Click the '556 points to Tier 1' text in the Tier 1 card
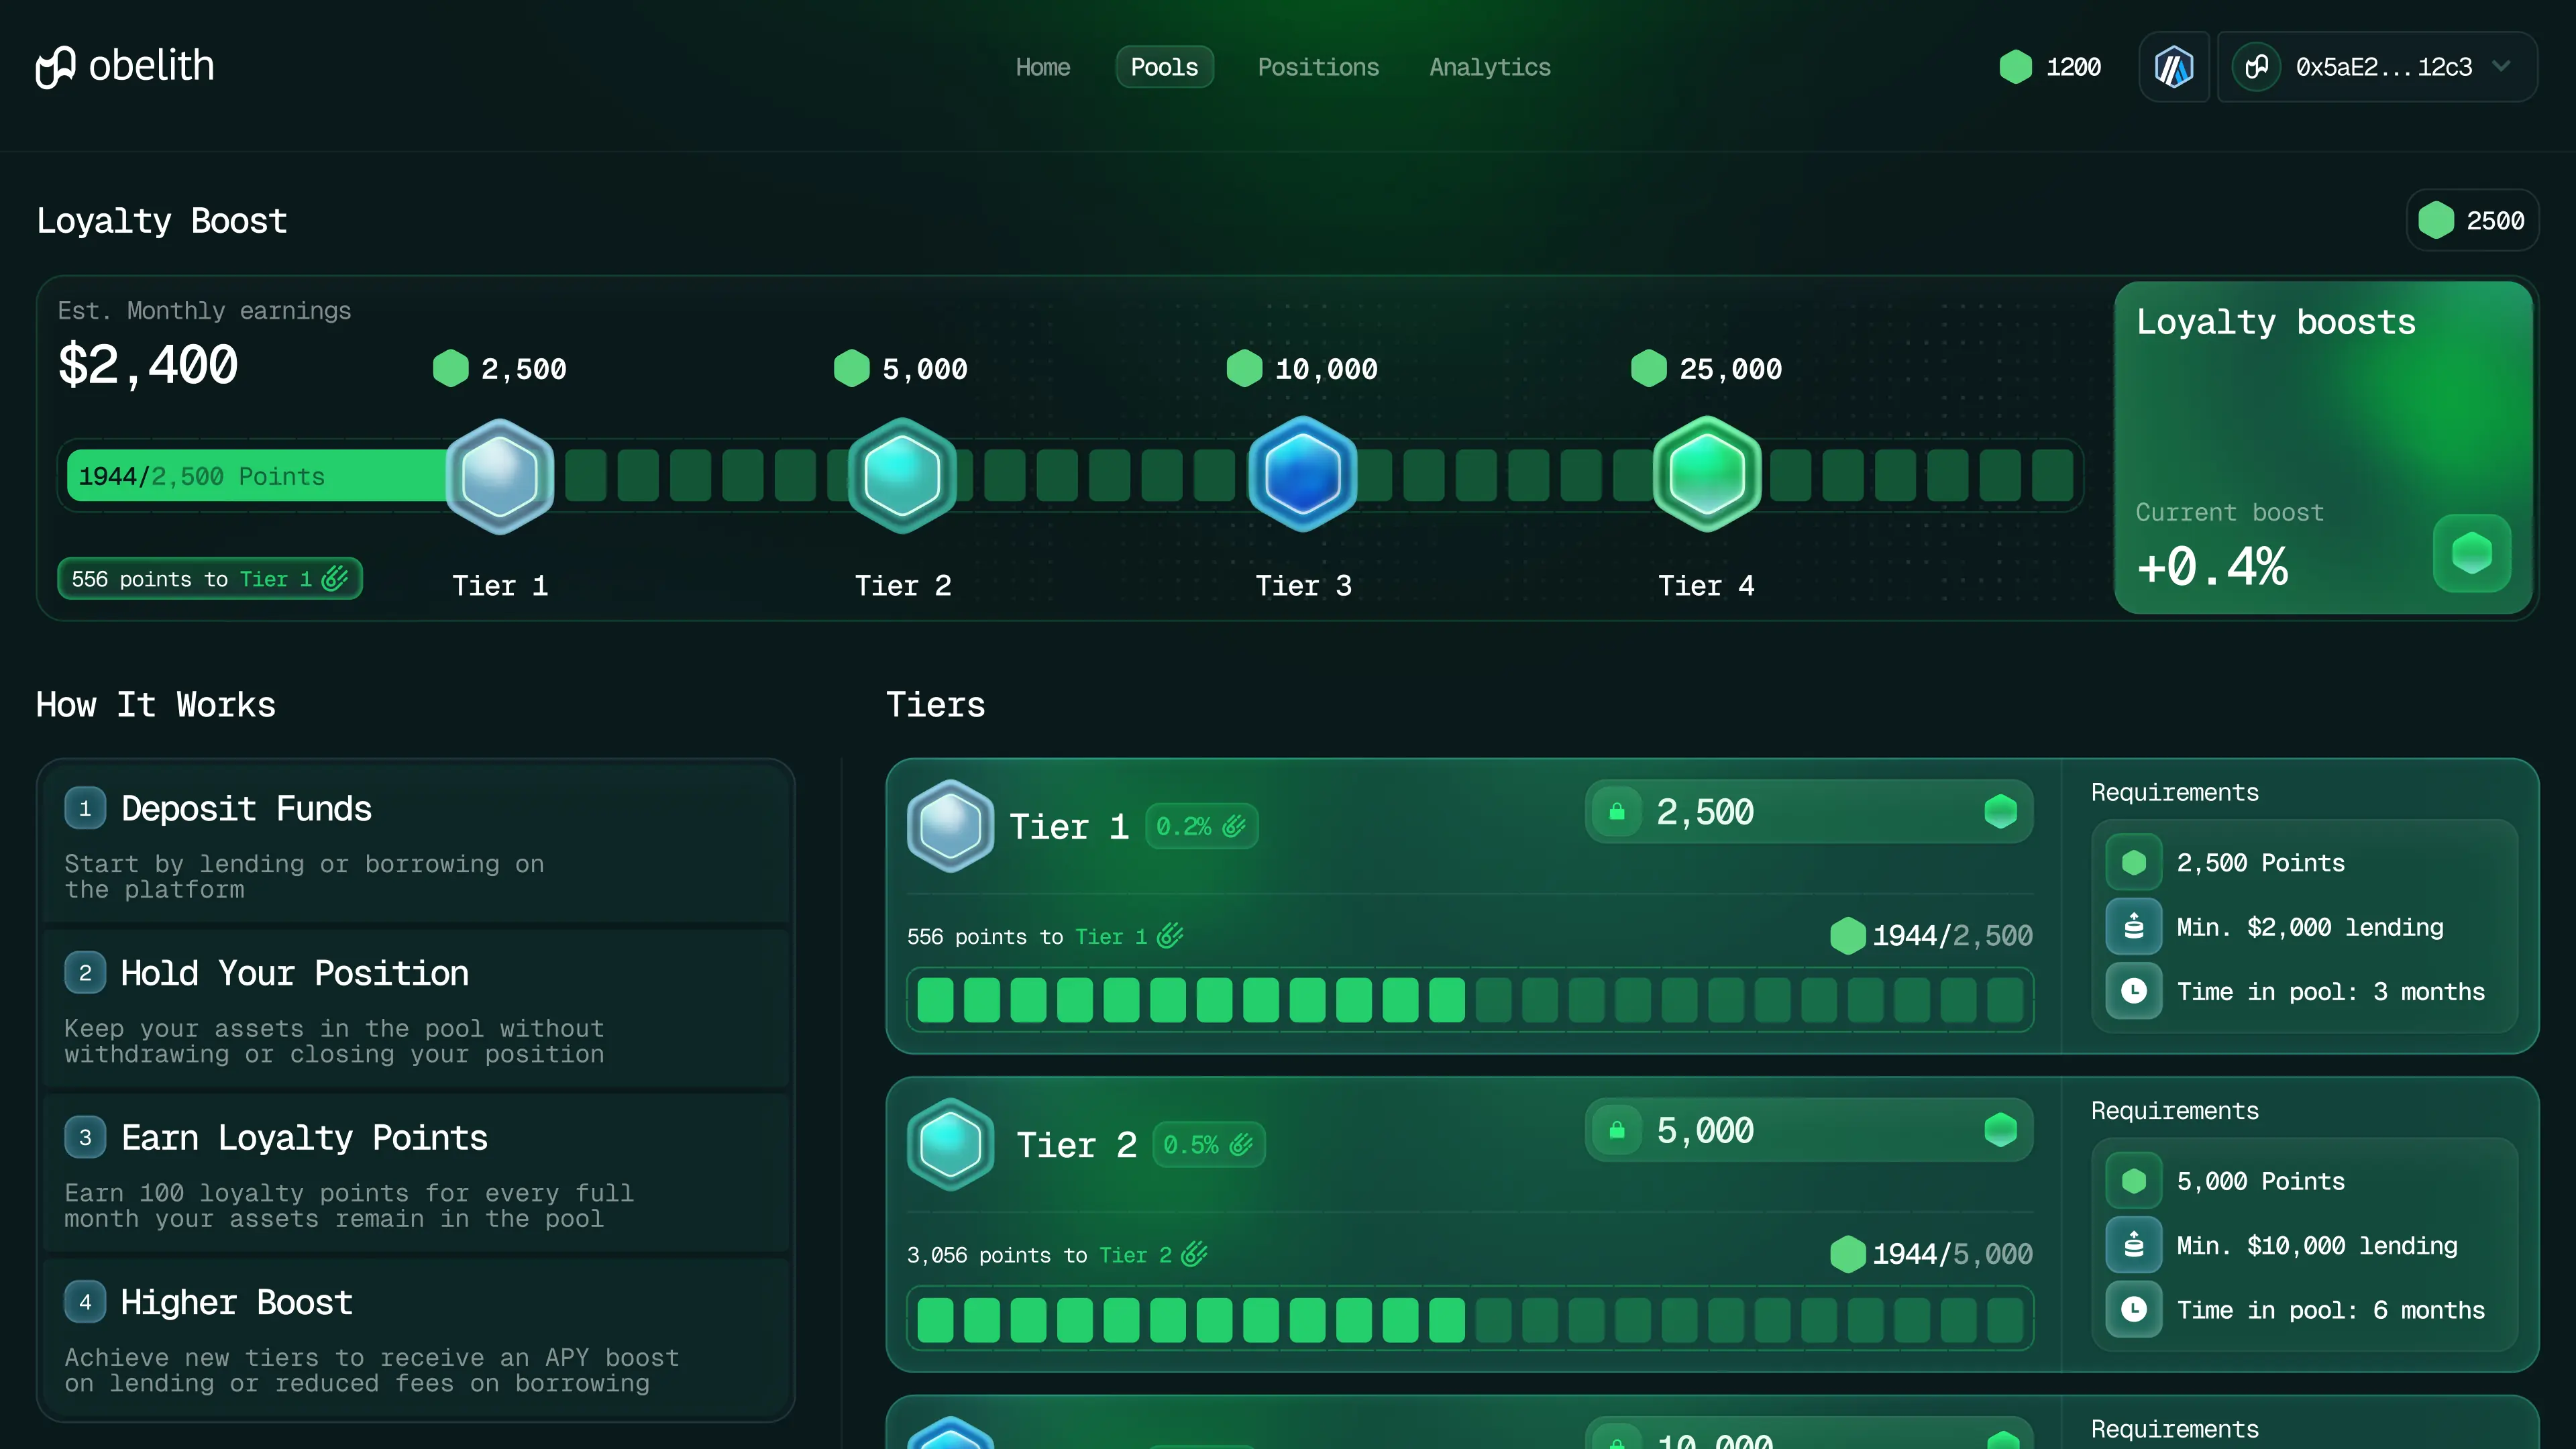This screenshot has height=1449, width=2576. click(1045, 937)
